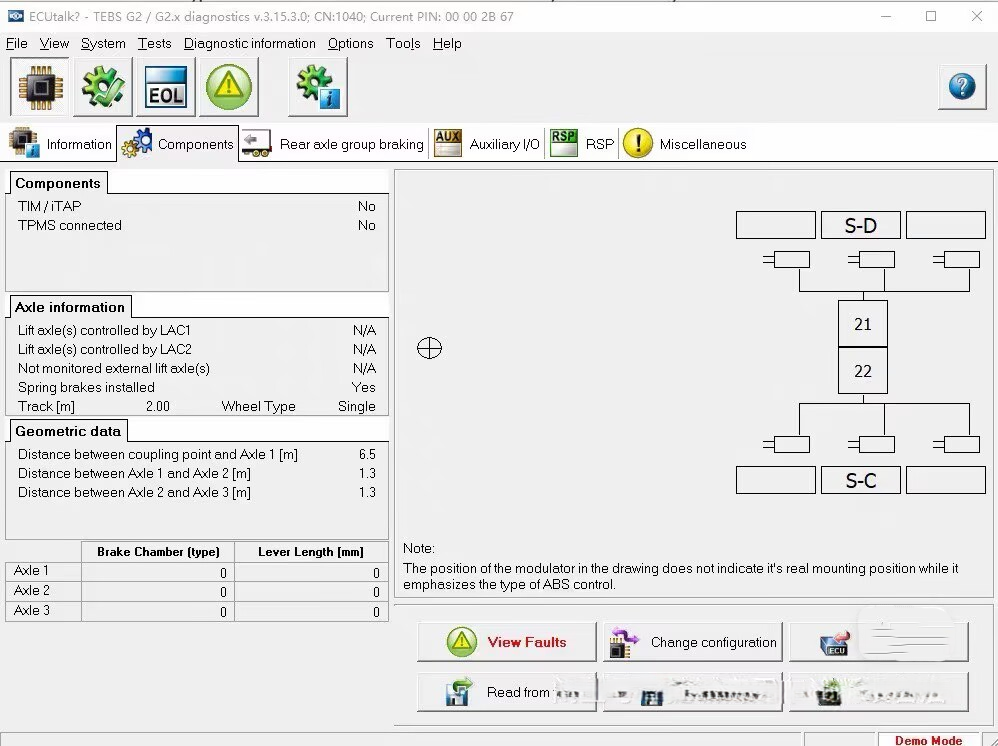Click the green warning triangle toolbar icon
The height and width of the screenshot is (746, 998).
click(228, 87)
